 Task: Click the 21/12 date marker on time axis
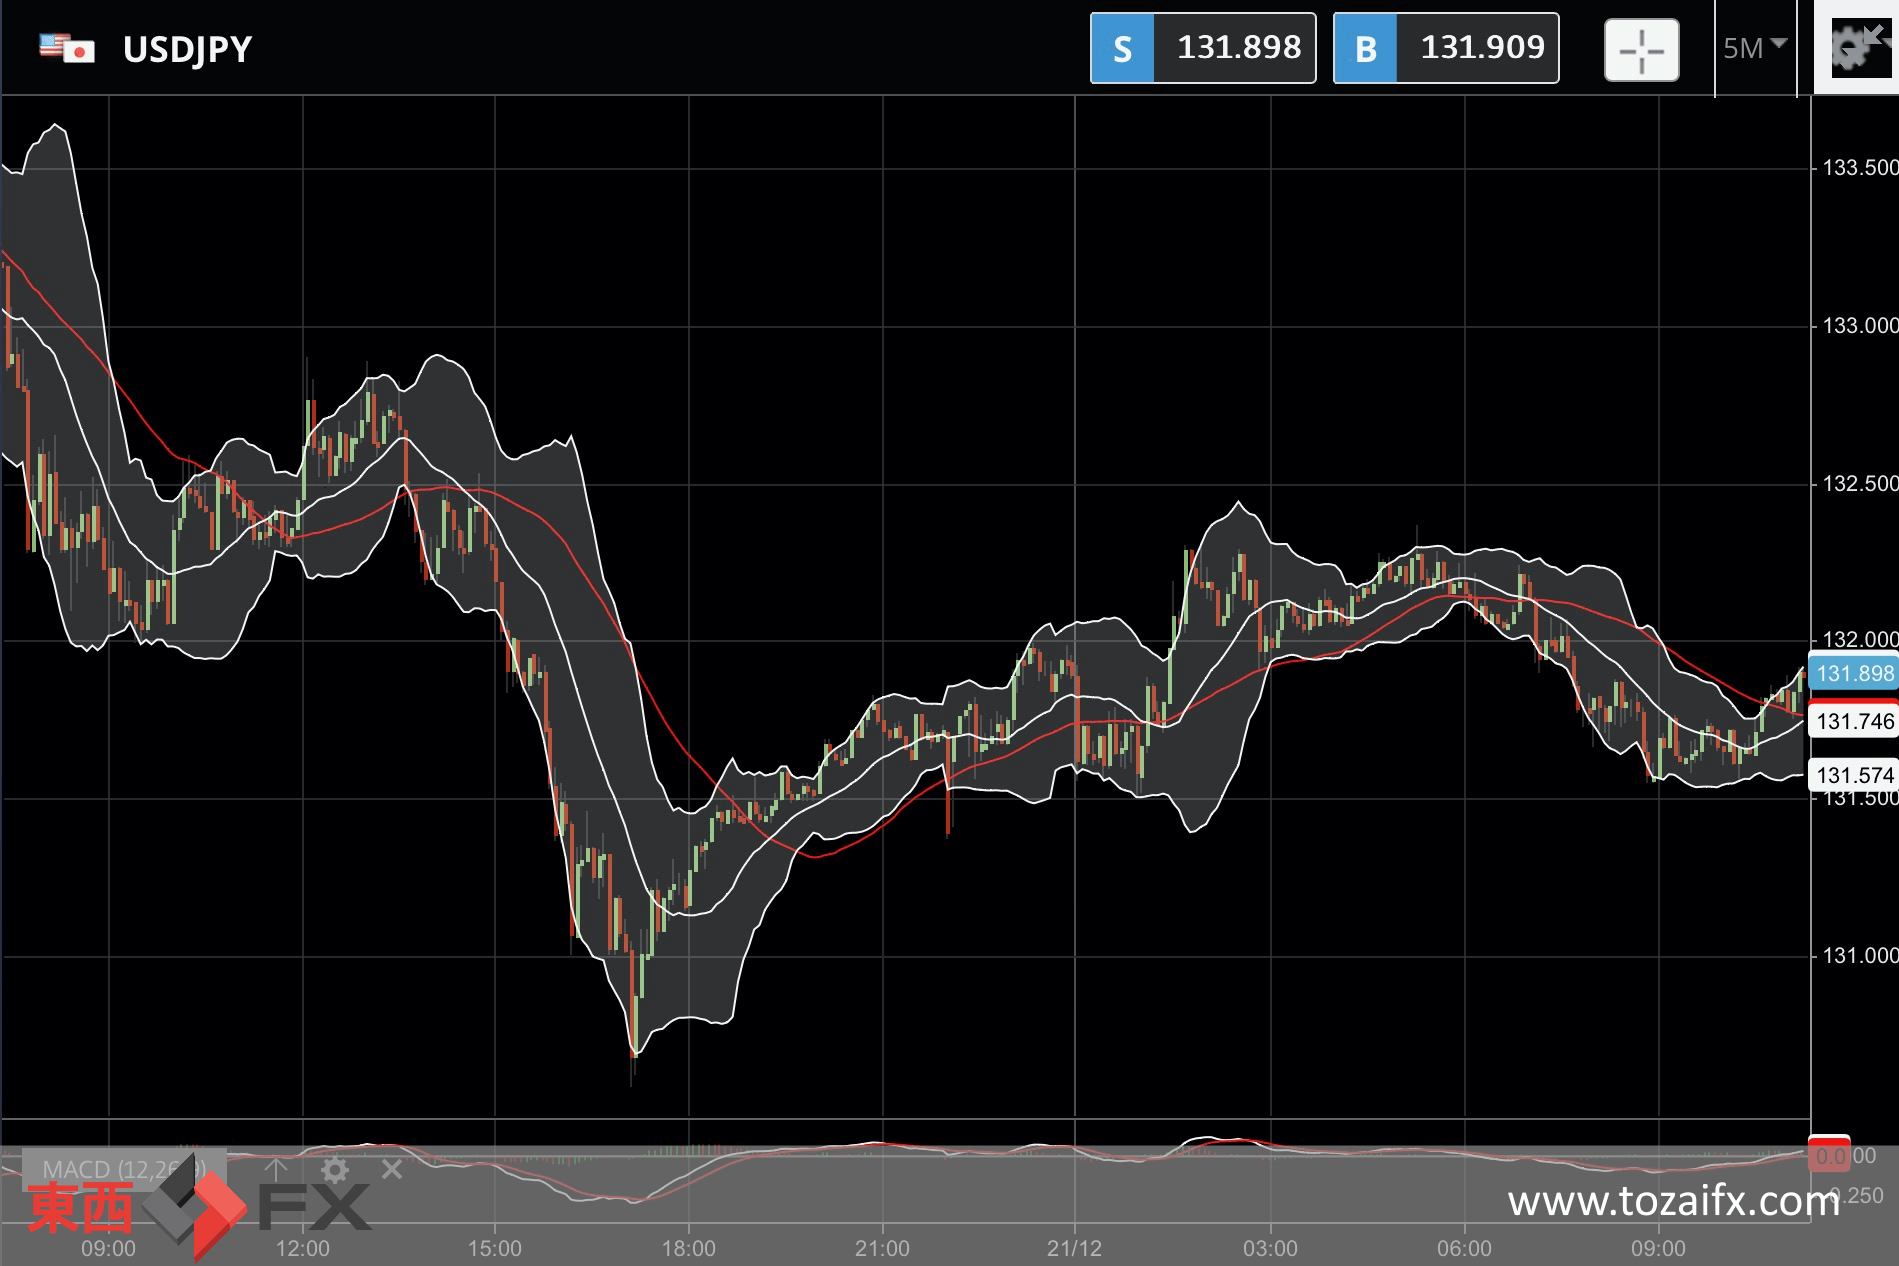click(1074, 1248)
